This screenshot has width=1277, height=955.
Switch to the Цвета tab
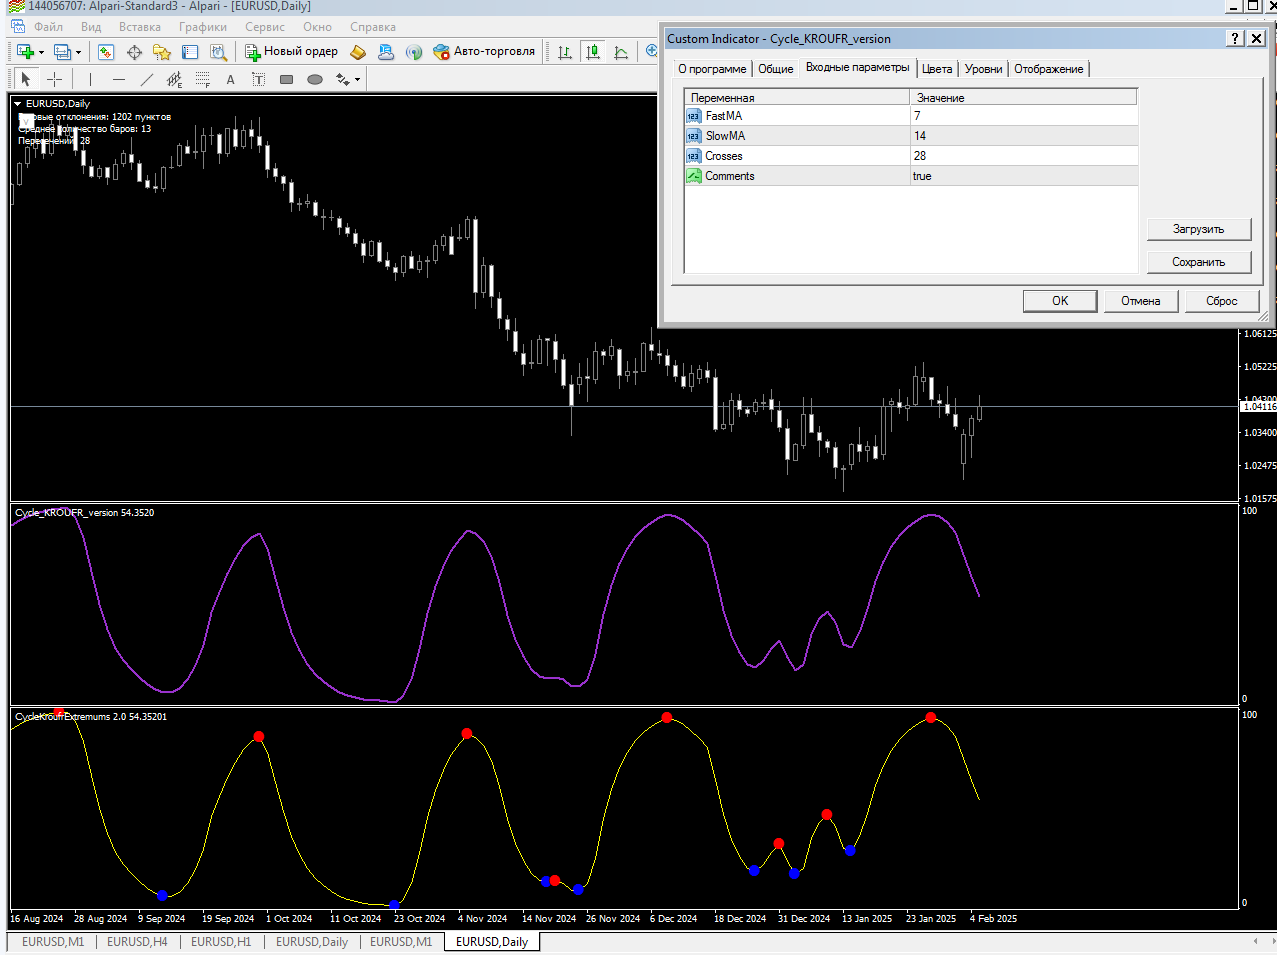click(x=937, y=69)
